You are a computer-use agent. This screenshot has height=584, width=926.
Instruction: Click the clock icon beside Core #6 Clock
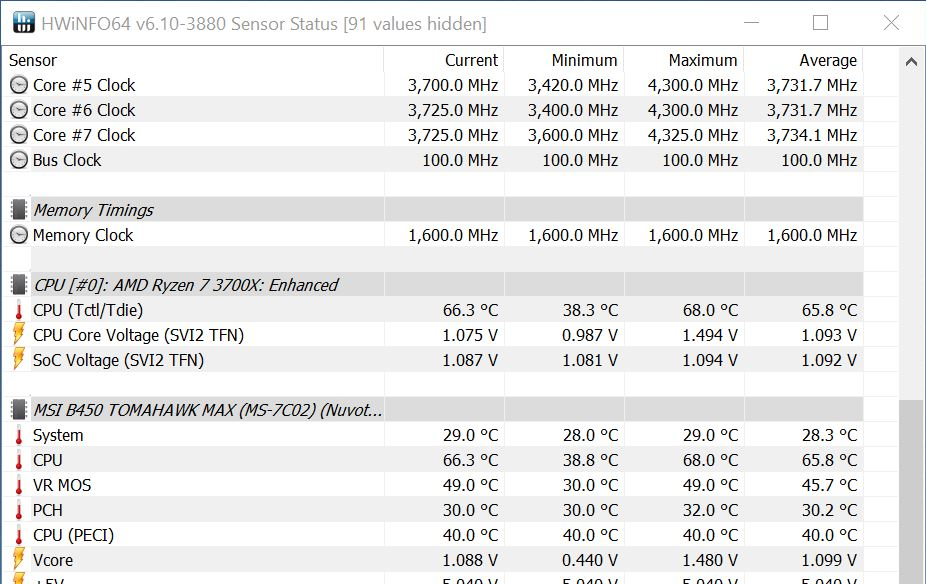pyautogui.click(x=19, y=110)
